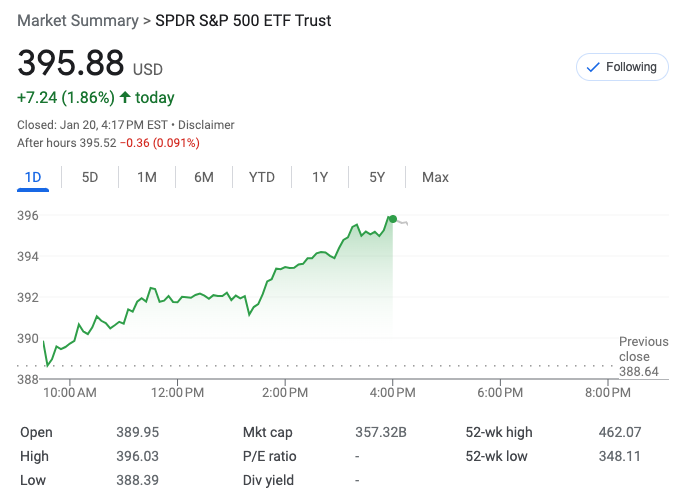This screenshot has height=502, width=682.
Task: Open the Market Summary breadcrumb link
Action: coord(78,21)
